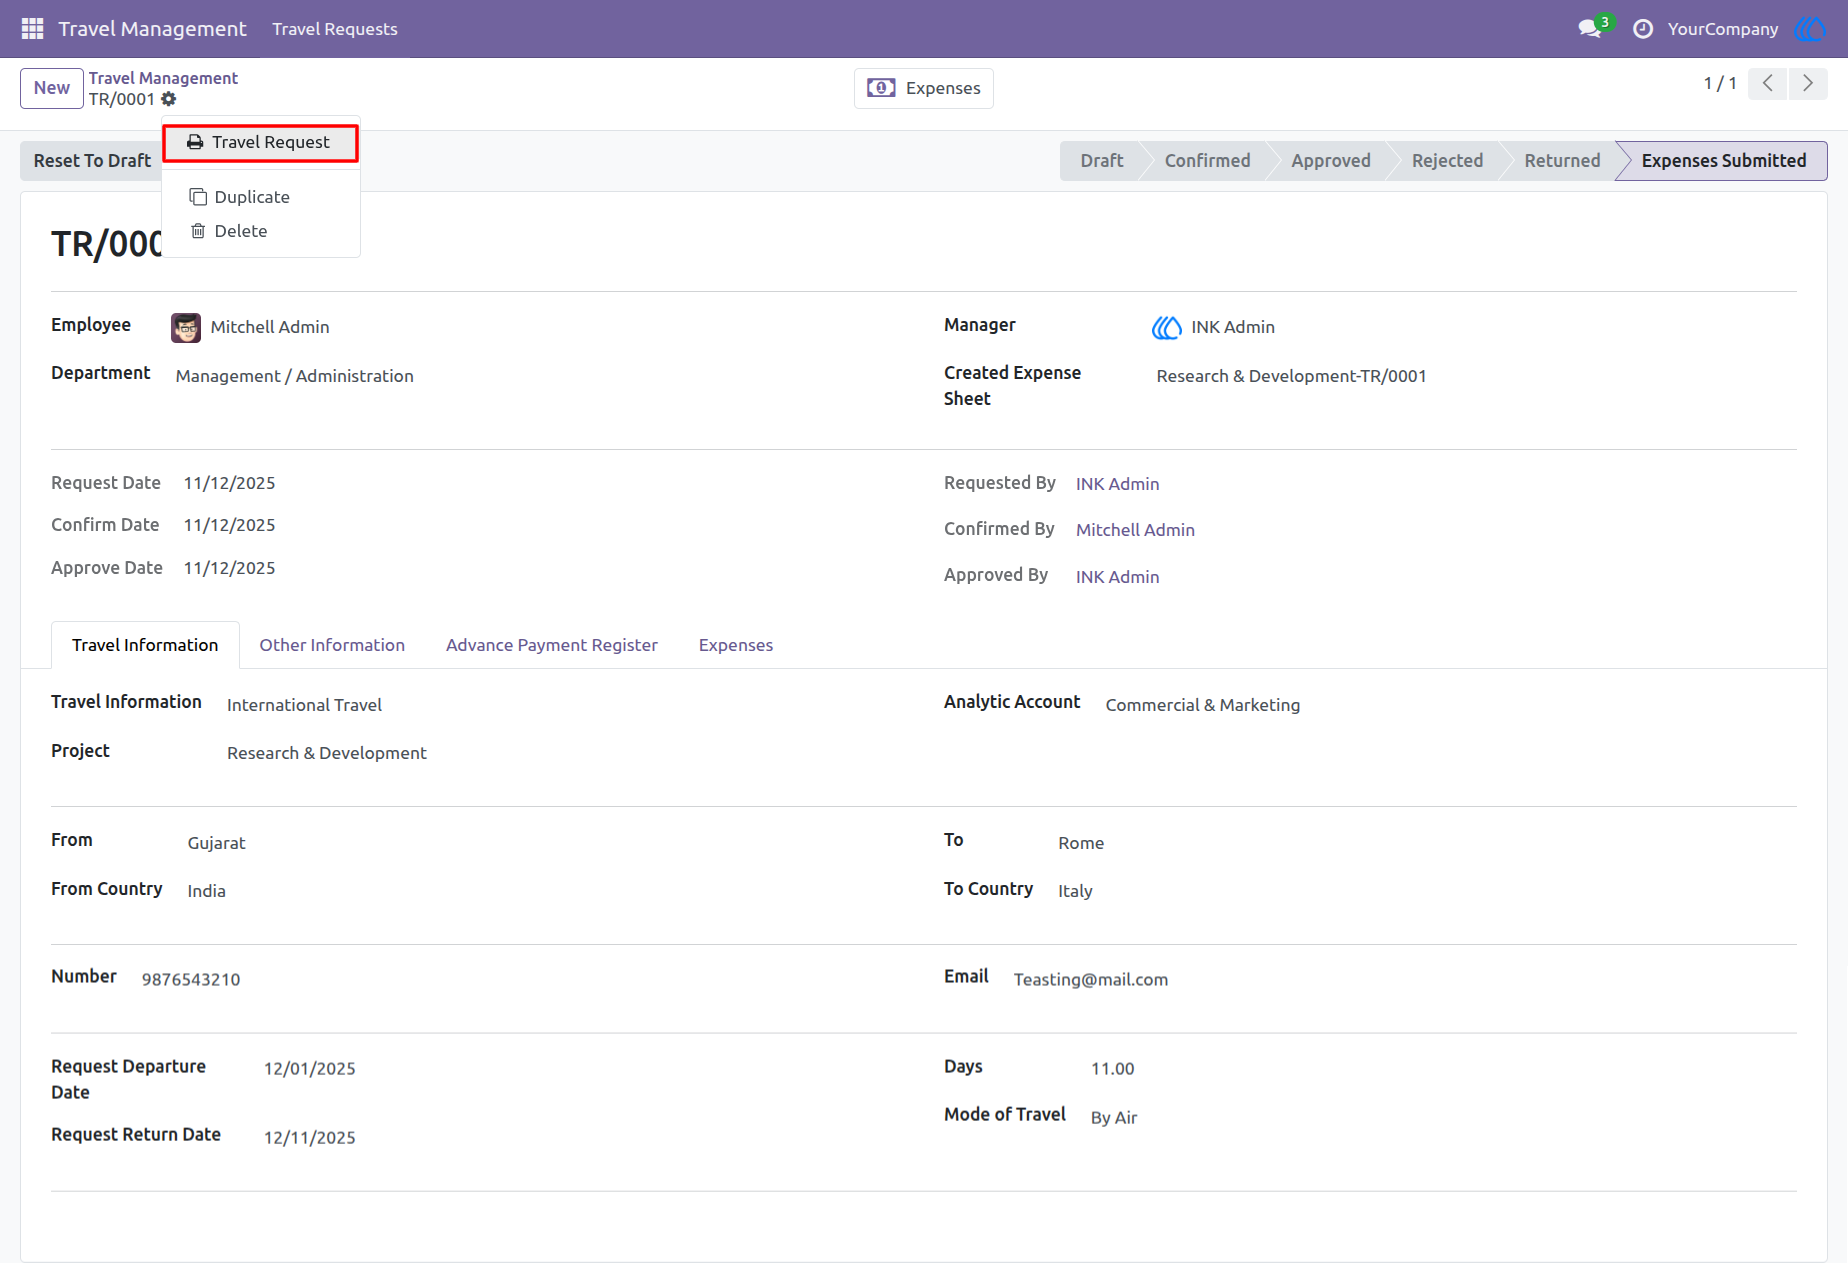1848x1265 pixels.
Task: Click the gear actions icon beside TR/0001
Action: [x=169, y=99]
